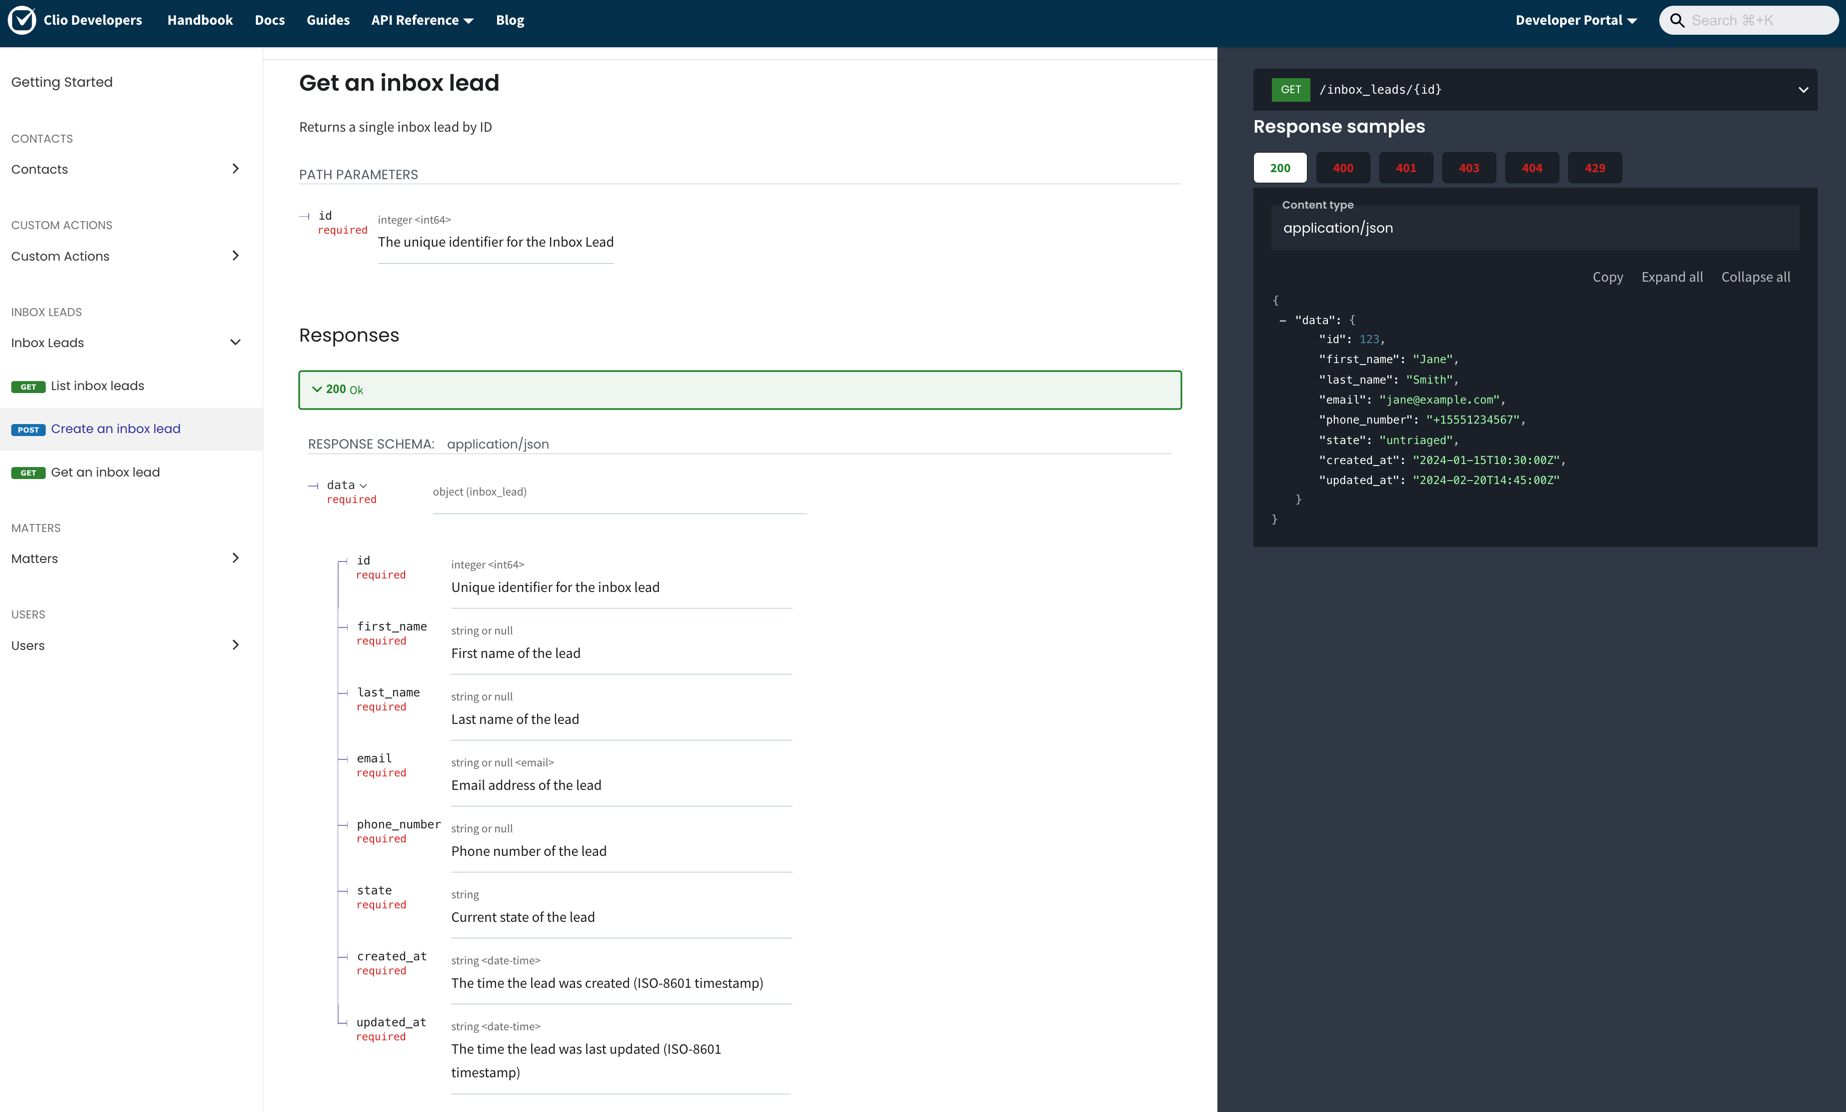
Task: Collapse the "data" JSON node minus icon
Action: coord(1282,321)
